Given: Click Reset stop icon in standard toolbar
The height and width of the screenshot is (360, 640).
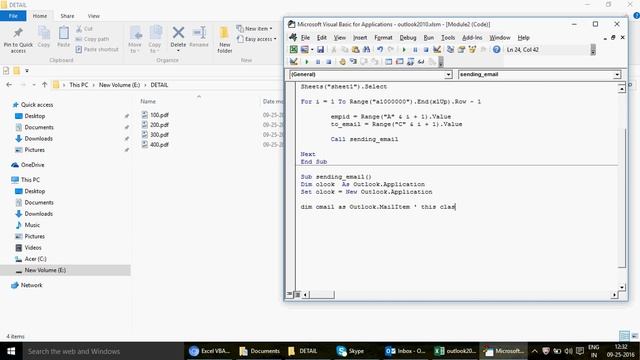Looking at the screenshot, I should click(x=426, y=49).
